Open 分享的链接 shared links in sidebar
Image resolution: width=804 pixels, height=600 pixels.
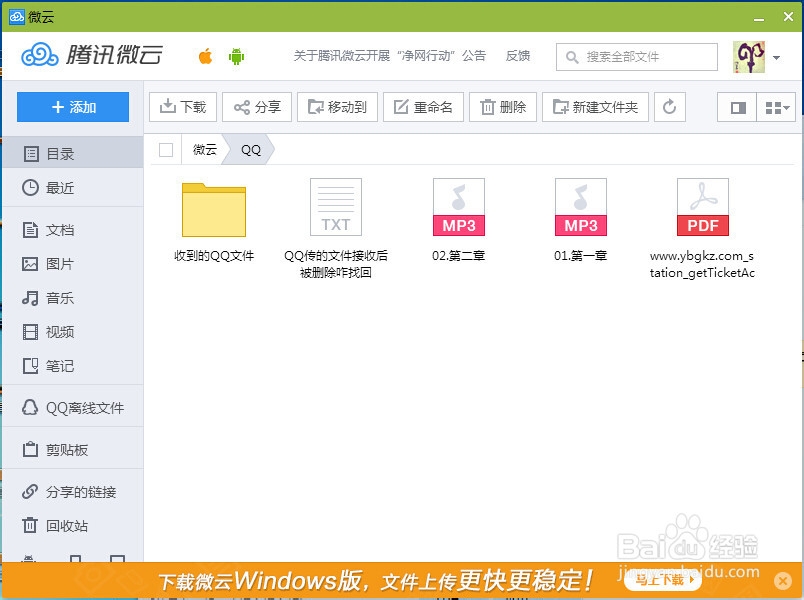point(73,492)
